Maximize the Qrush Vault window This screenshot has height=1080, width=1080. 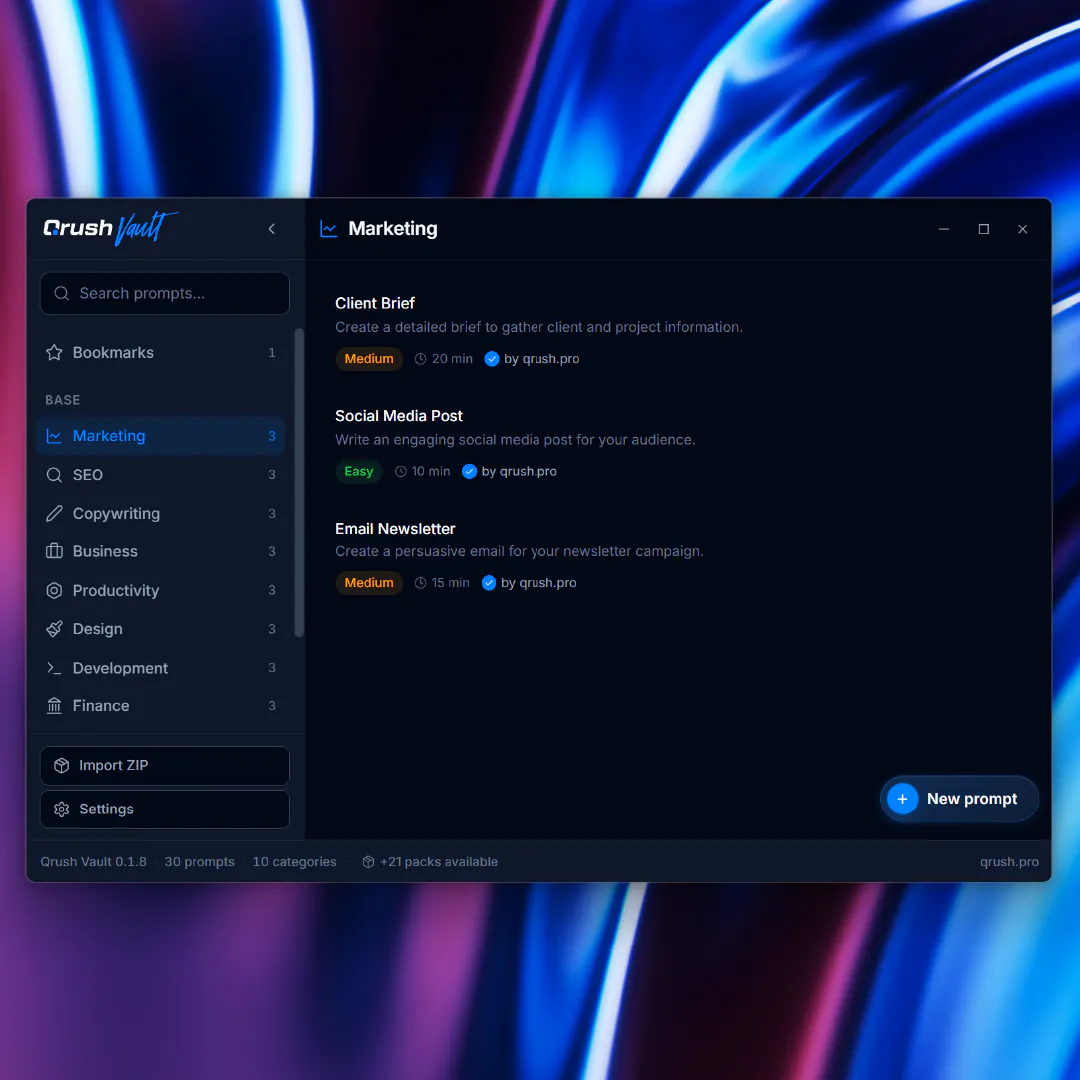[984, 229]
